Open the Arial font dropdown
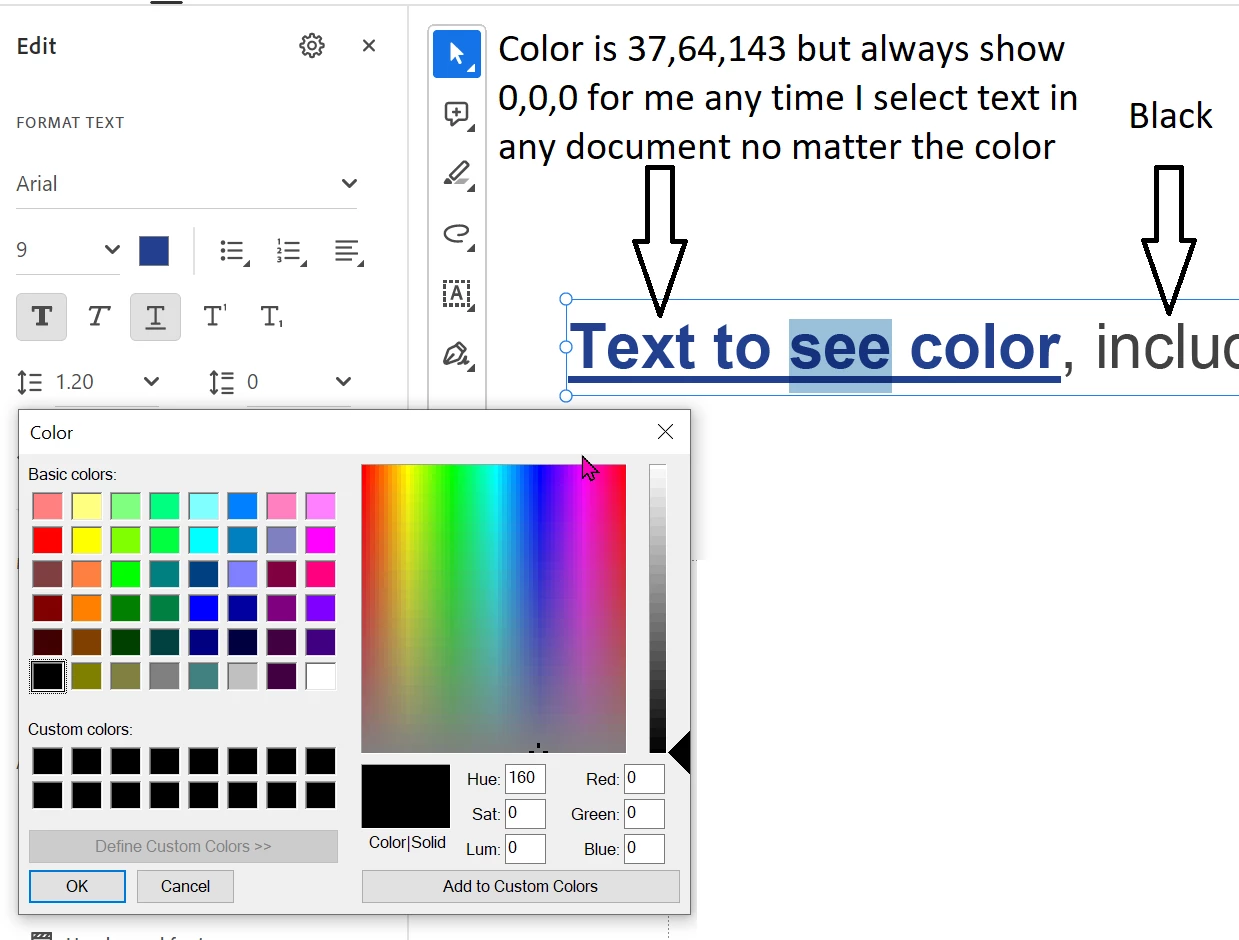The height and width of the screenshot is (940, 1239). coord(187,184)
